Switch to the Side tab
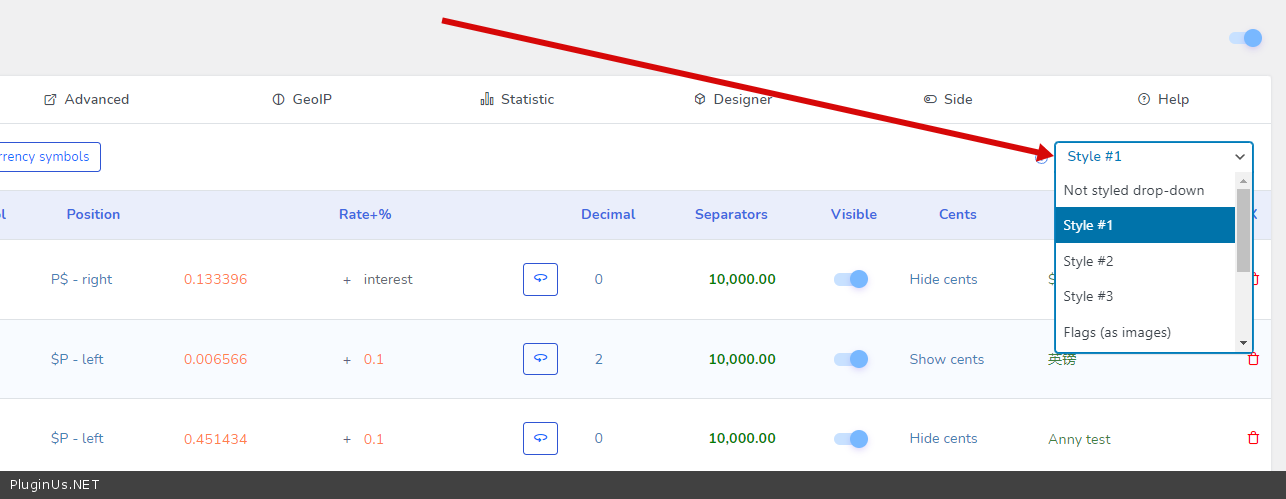 point(948,99)
